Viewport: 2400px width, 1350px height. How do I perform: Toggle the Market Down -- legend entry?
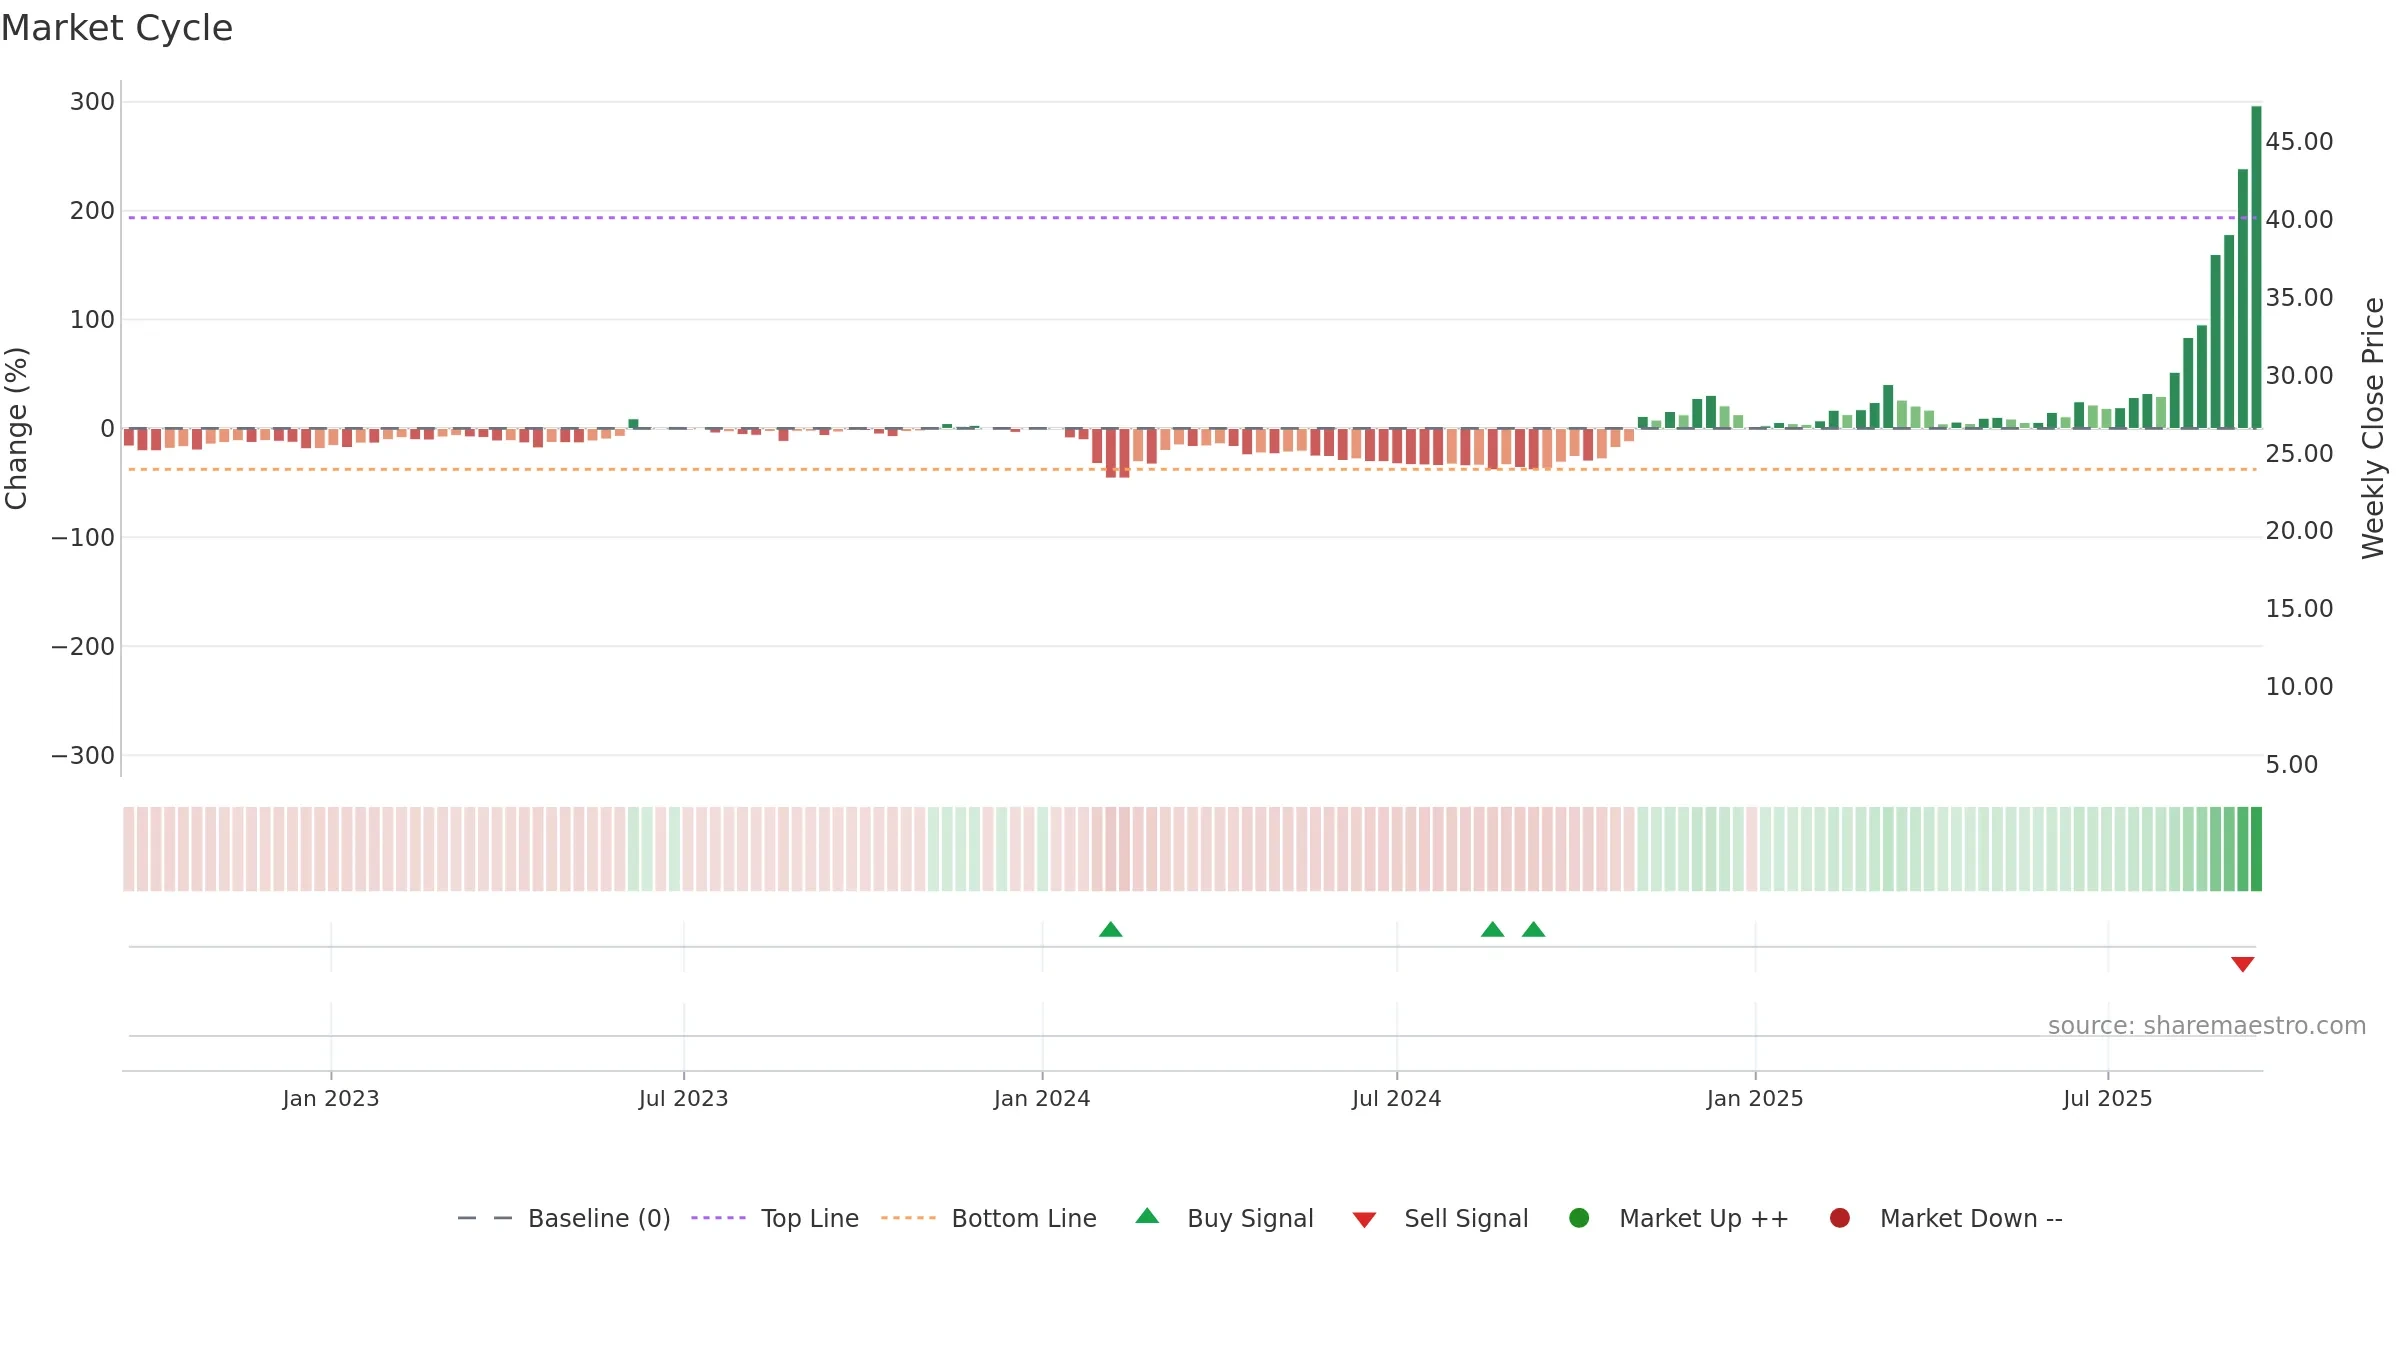1946,1218
